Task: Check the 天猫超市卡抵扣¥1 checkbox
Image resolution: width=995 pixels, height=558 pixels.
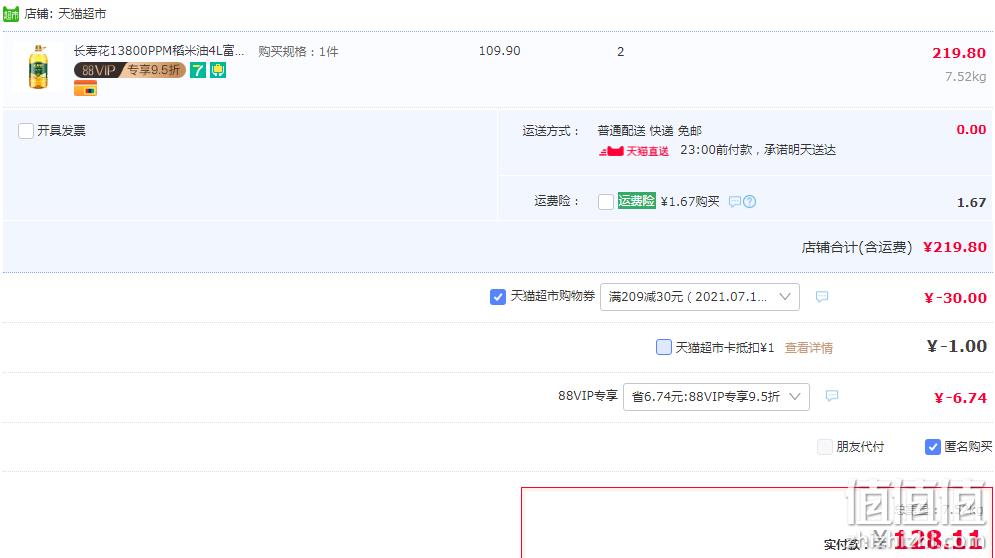Action: [663, 347]
